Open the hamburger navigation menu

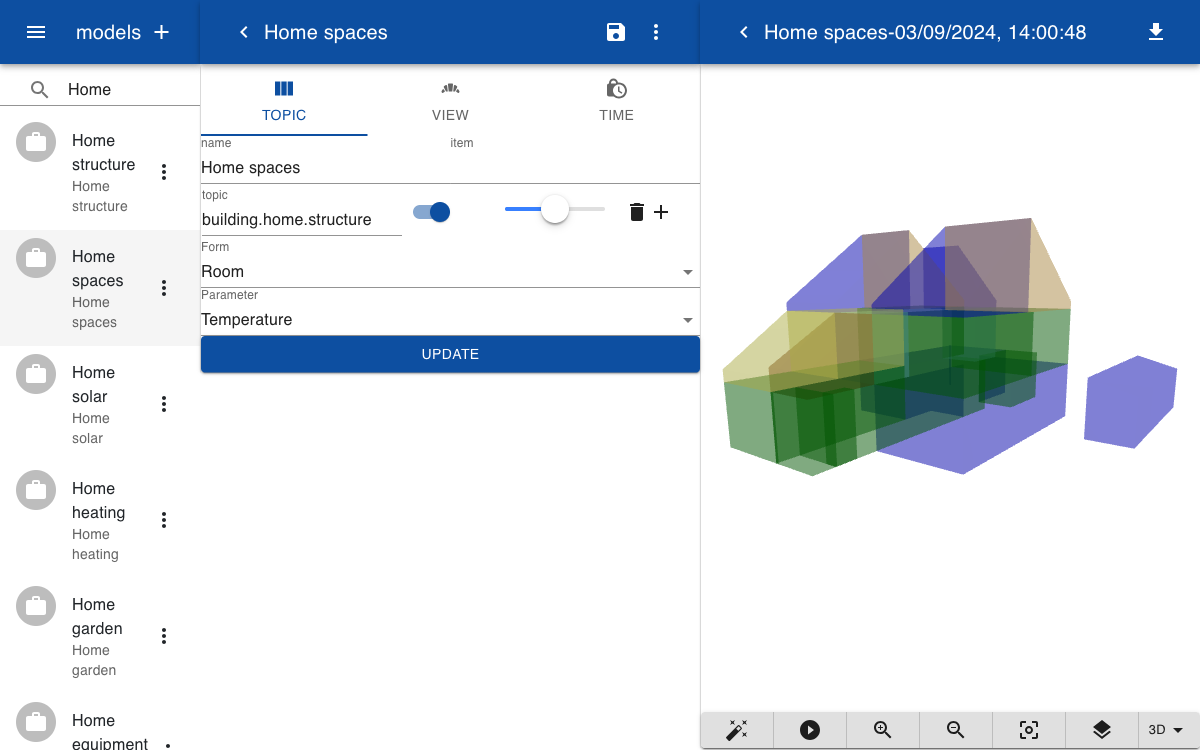(36, 32)
